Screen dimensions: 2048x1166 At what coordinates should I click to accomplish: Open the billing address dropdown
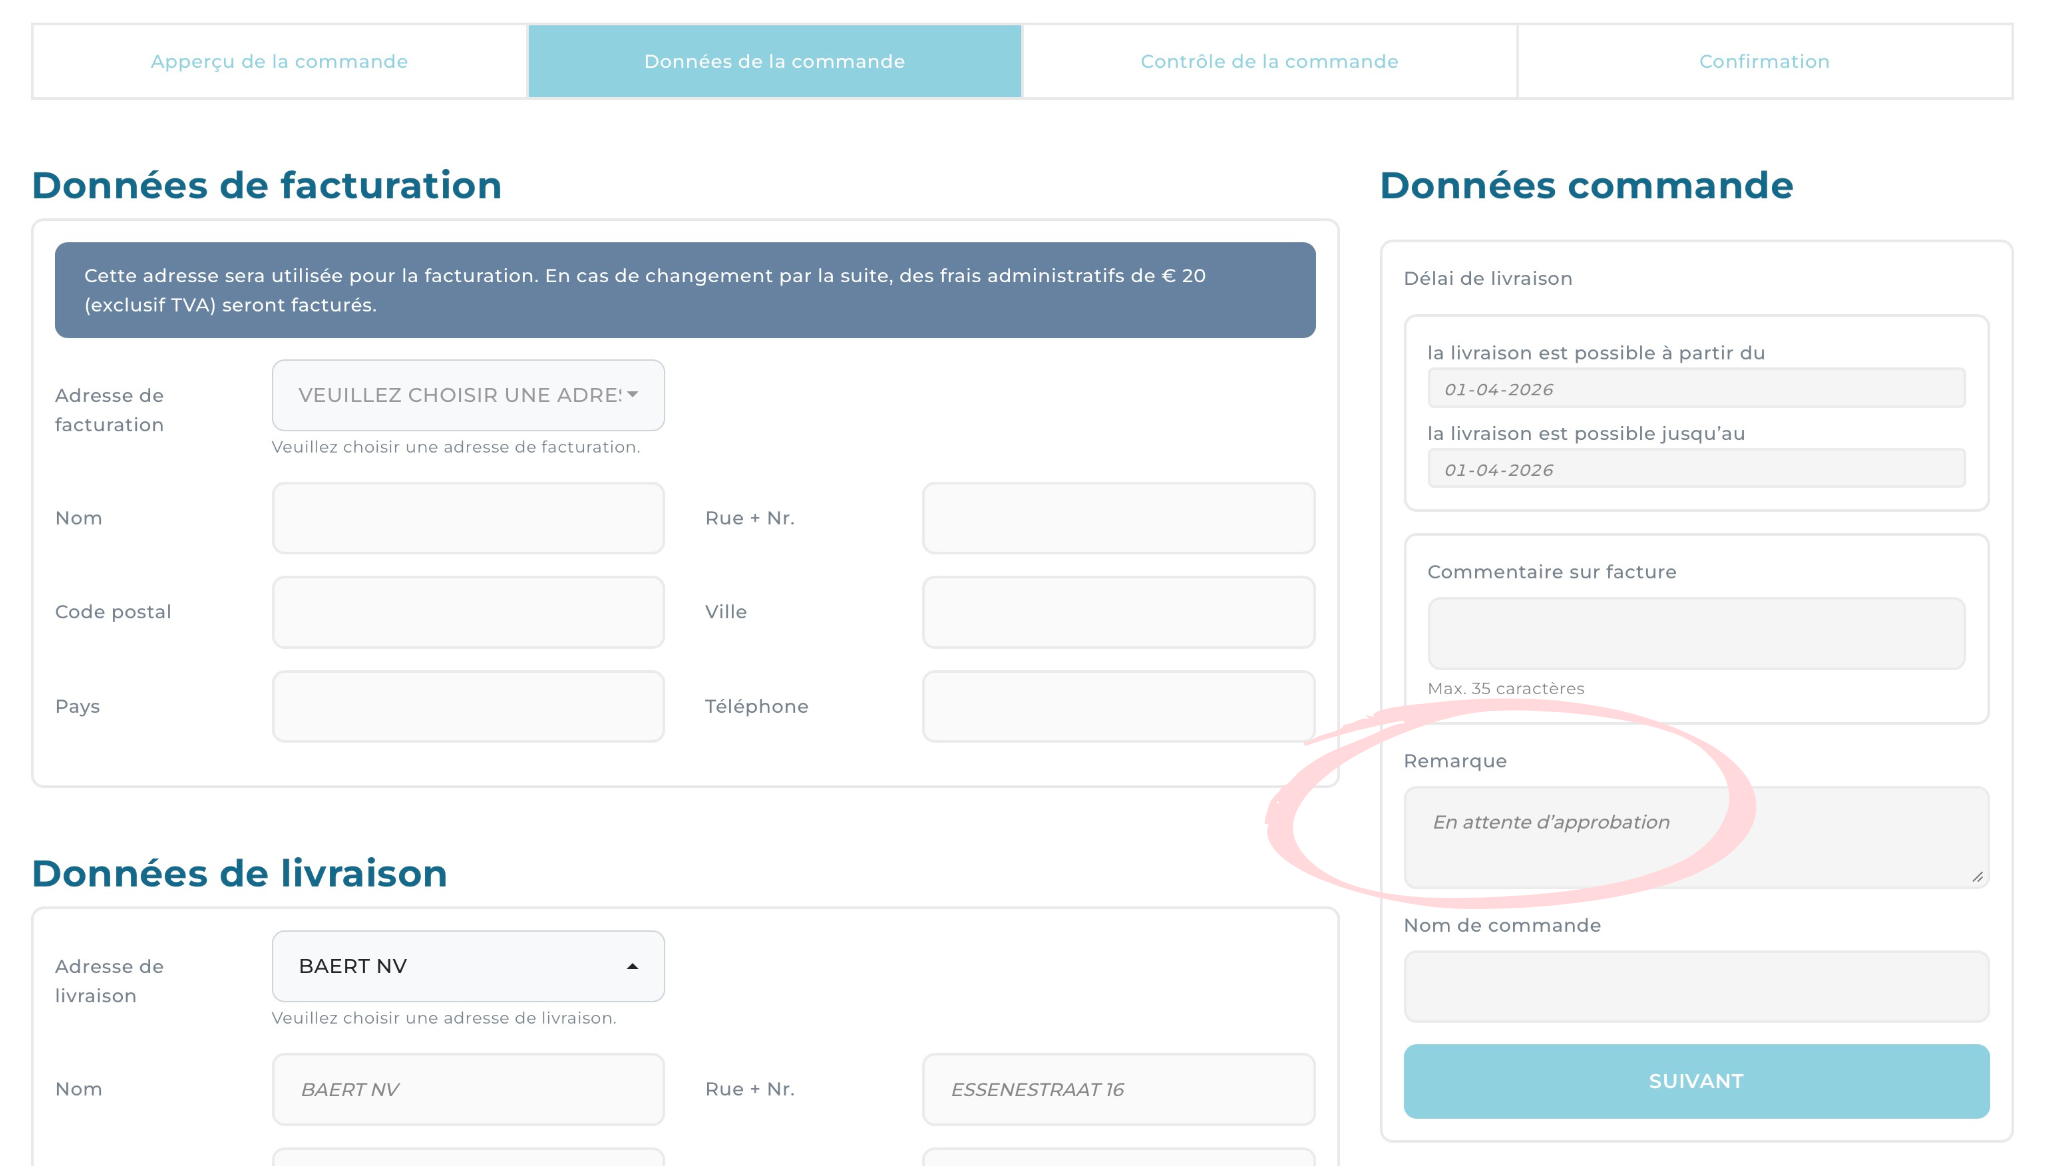pos(467,395)
